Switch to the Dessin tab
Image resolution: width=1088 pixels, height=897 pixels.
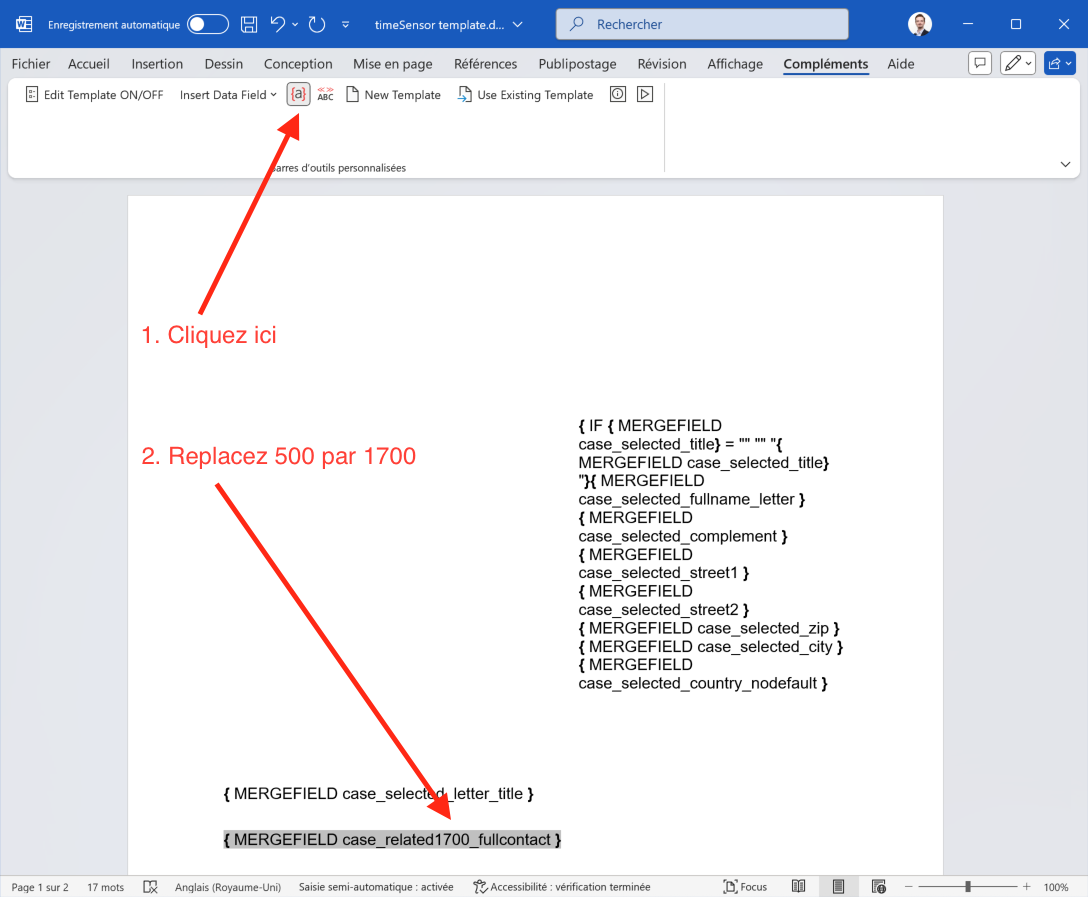(x=223, y=64)
